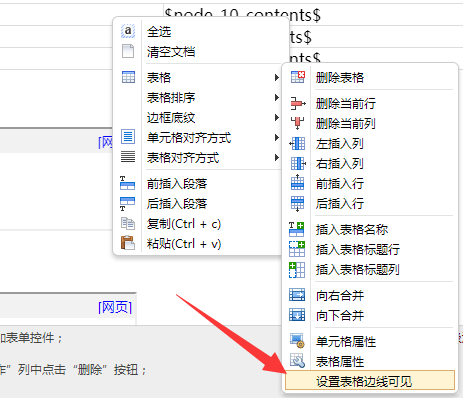Click the insert column left icon
The width and height of the screenshot is (463, 398).
pos(297,143)
